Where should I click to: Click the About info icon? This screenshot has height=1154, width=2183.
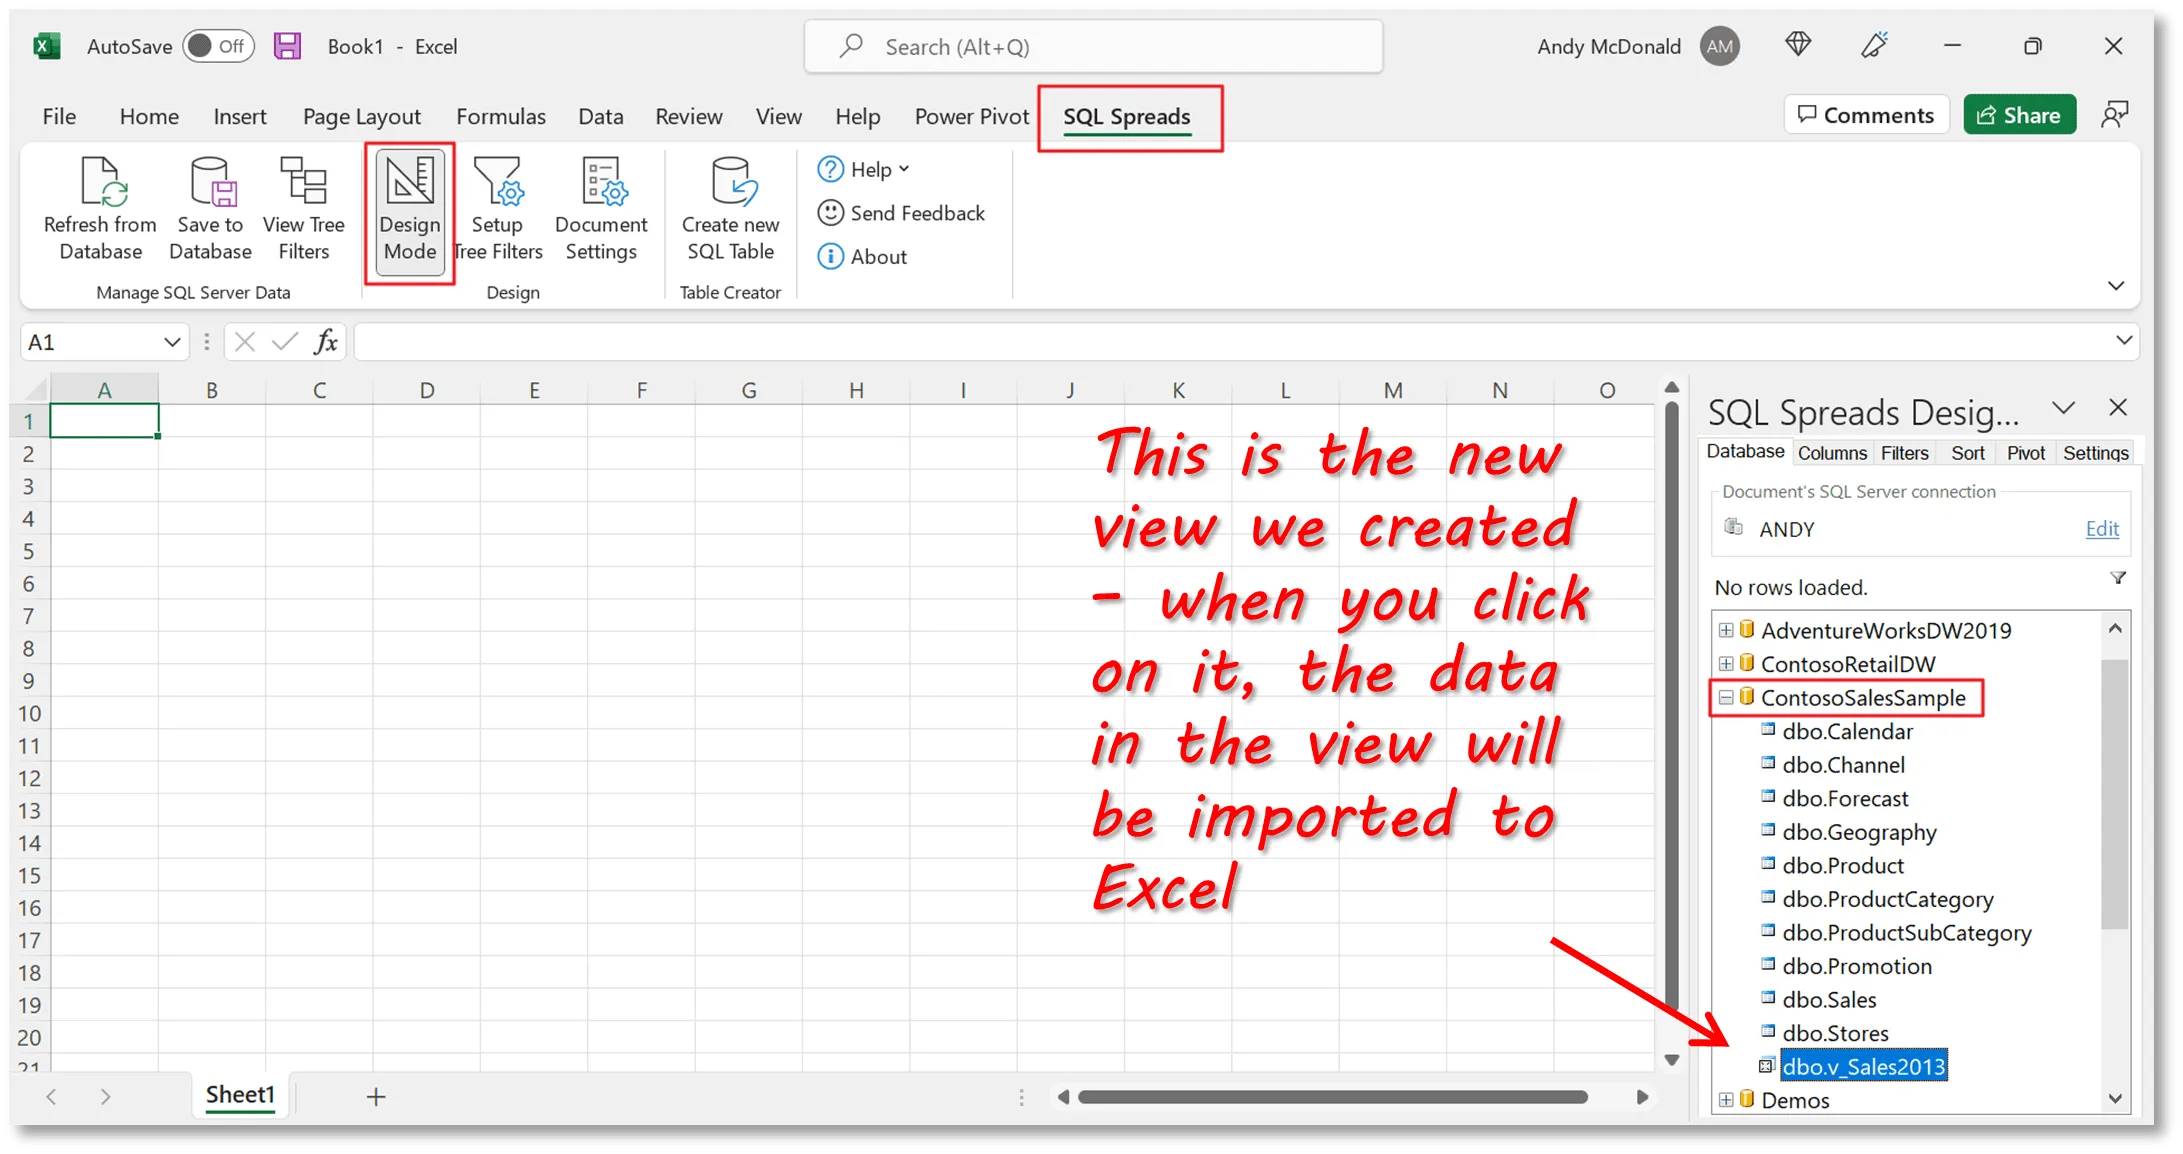pyautogui.click(x=830, y=257)
